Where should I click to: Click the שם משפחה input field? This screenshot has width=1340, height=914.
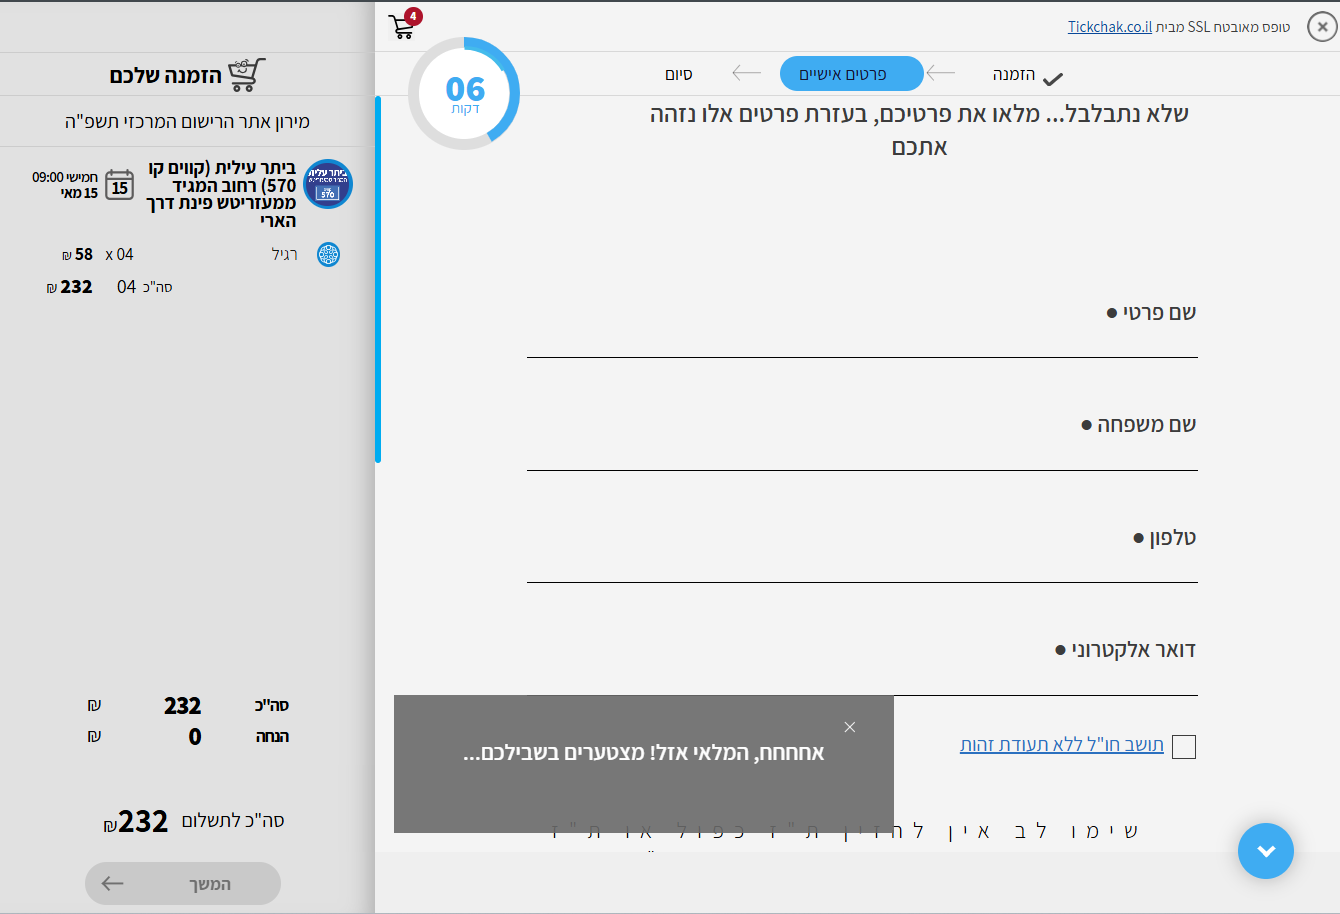pyautogui.click(x=862, y=455)
